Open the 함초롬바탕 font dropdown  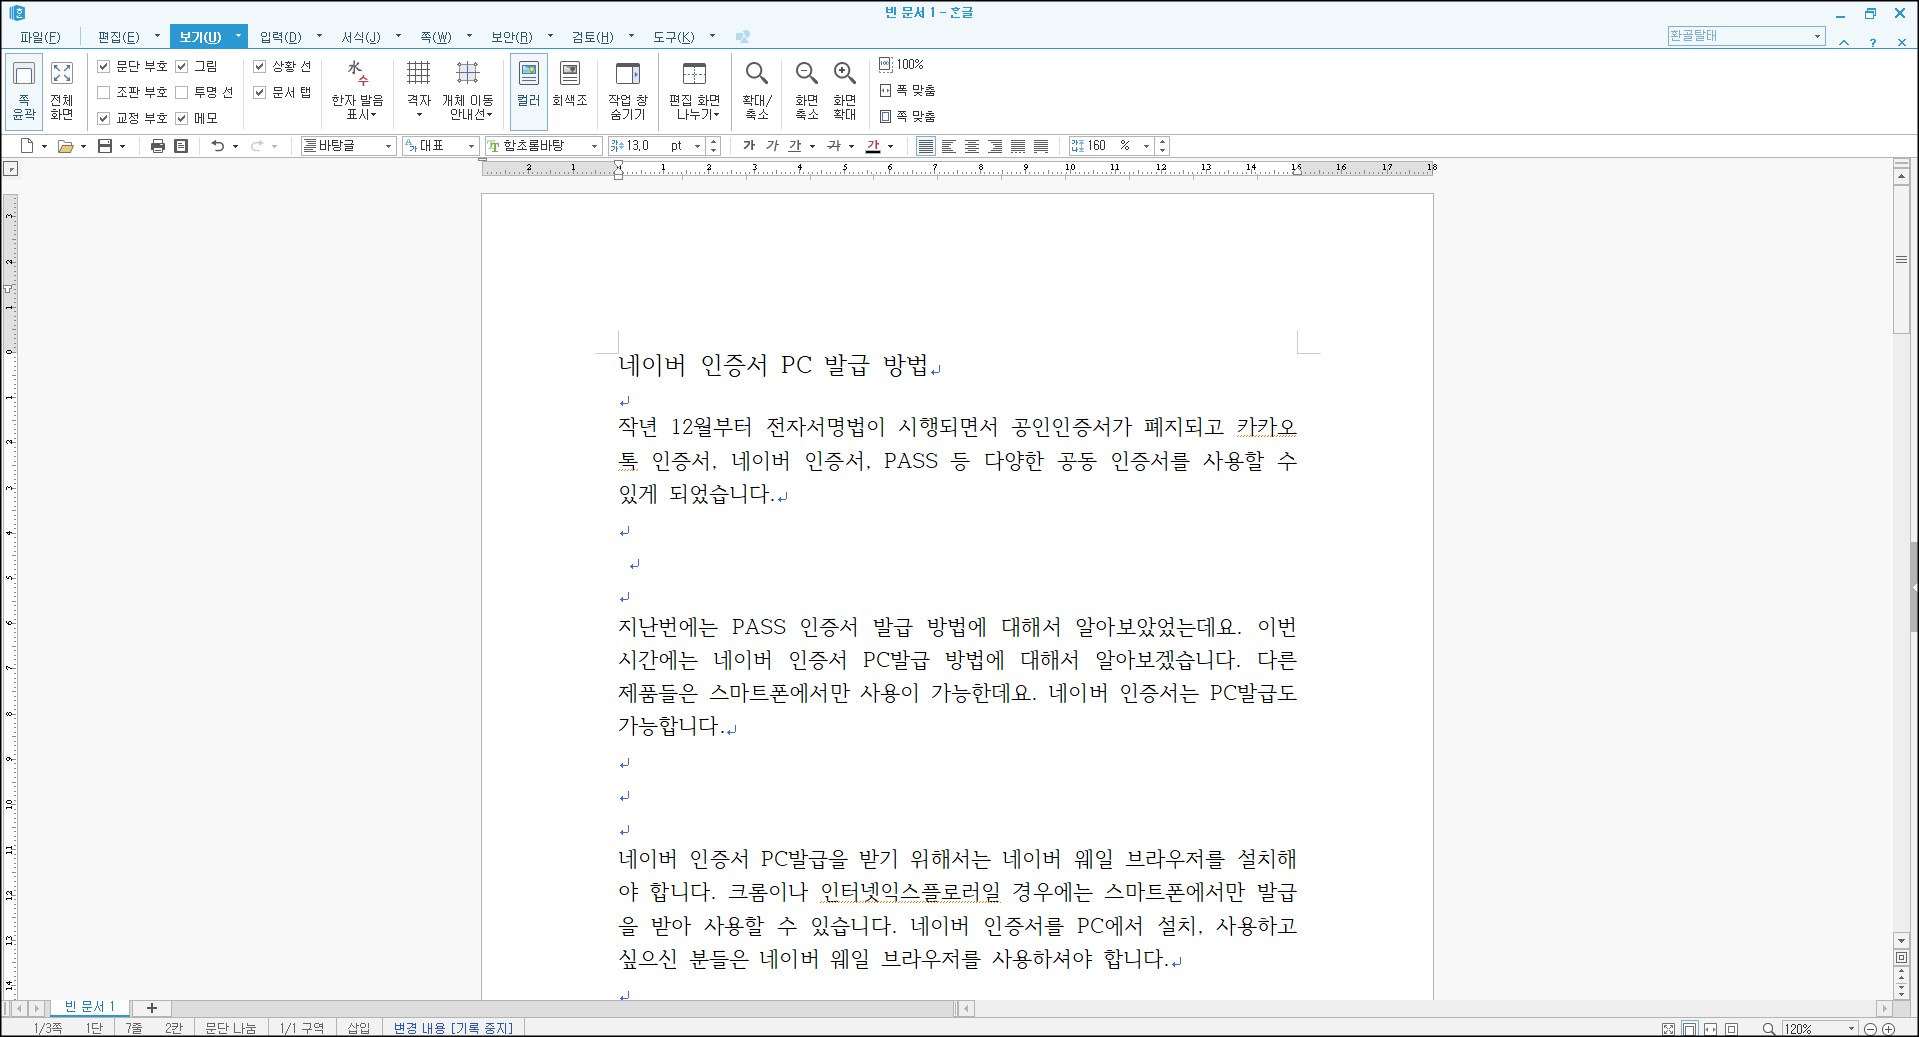[x=594, y=146]
